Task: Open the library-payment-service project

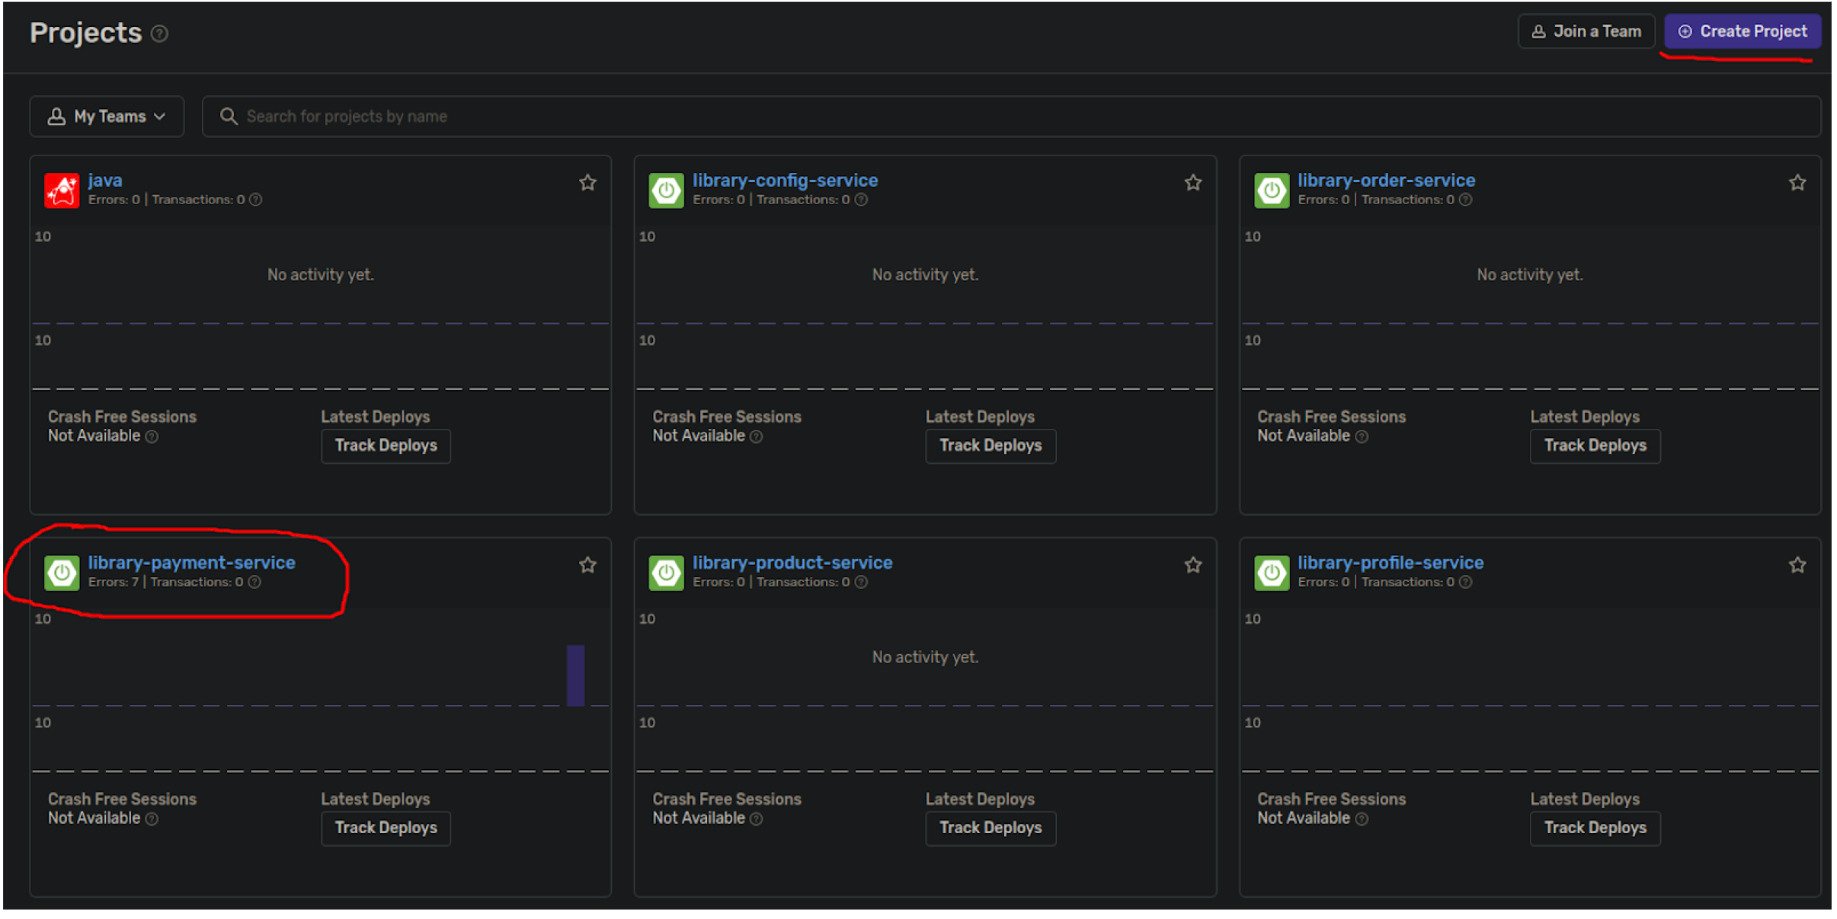Action: tap(192, 563)
